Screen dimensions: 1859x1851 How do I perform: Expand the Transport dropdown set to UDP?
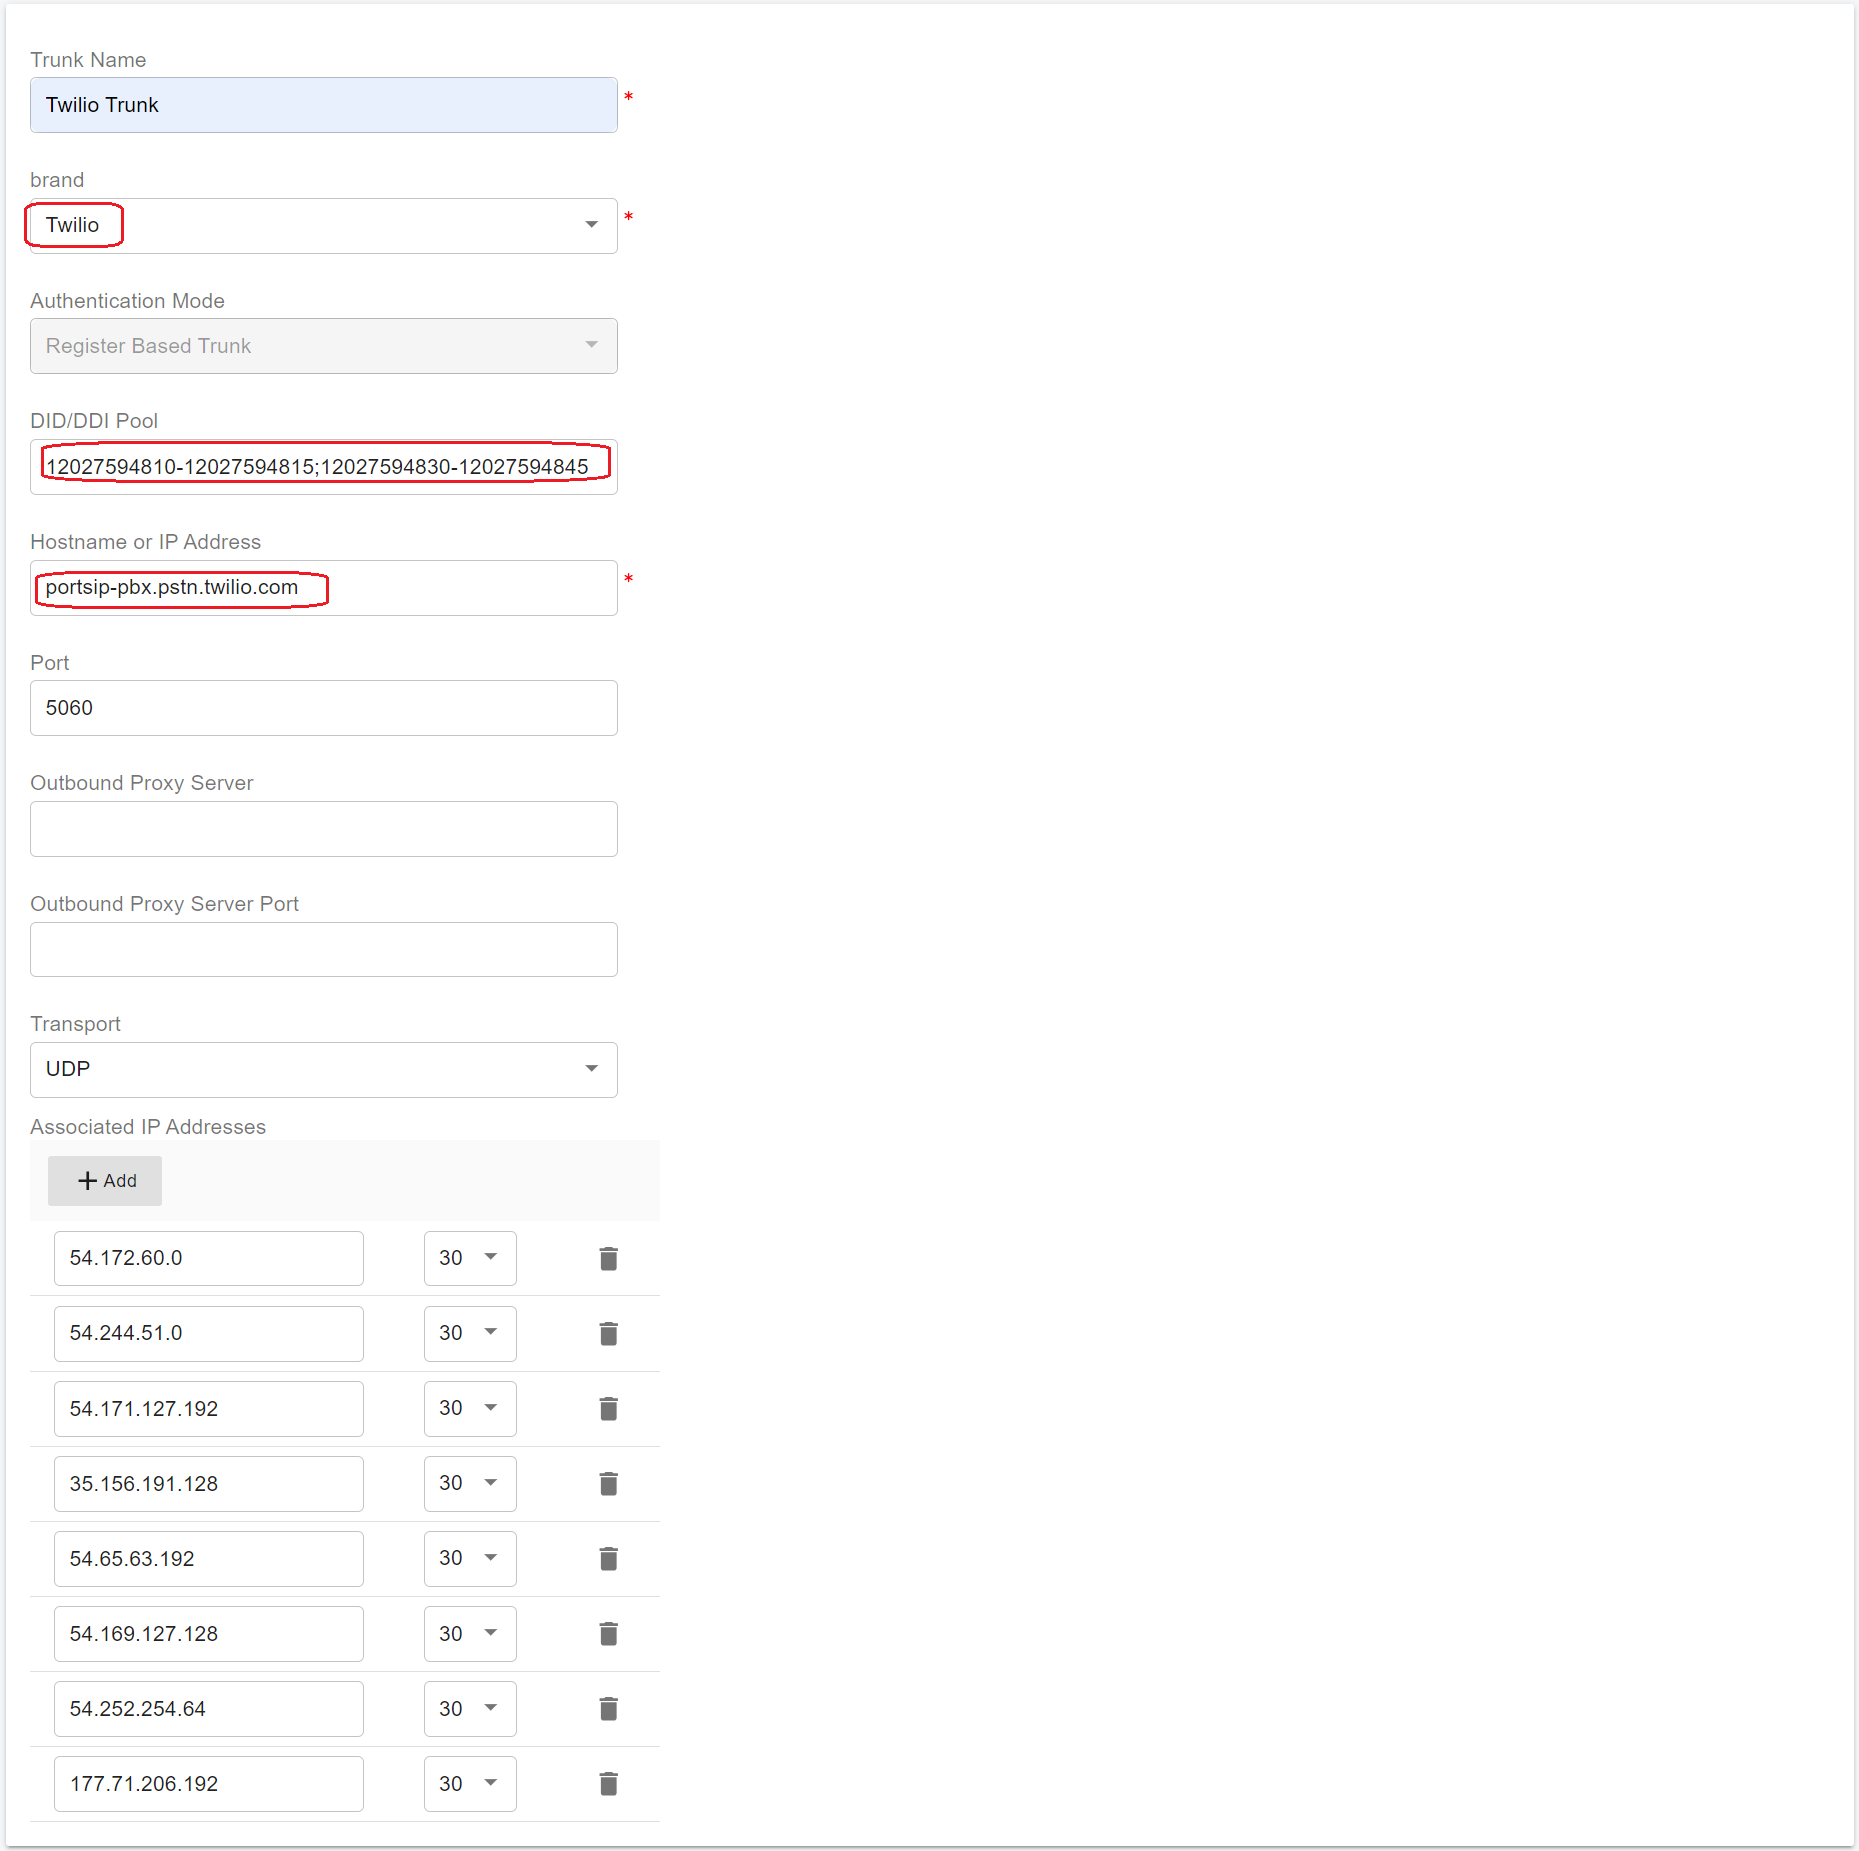coord(323,1069)
